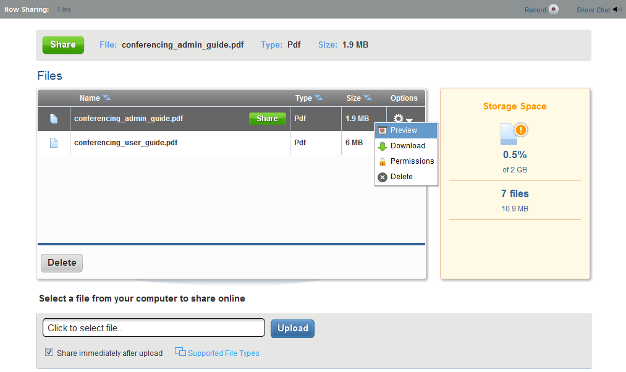Sort files by Size arrow

pyautogui.click(x=367, y=98)
